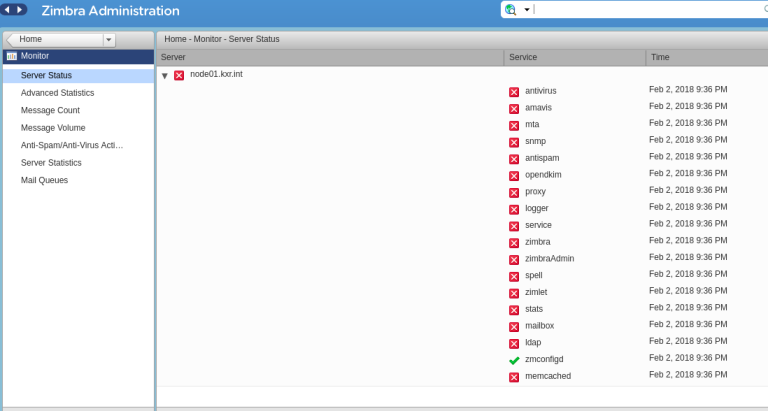Sort by Time column header
The image size is (768, 411).
[x=707, y=57]
